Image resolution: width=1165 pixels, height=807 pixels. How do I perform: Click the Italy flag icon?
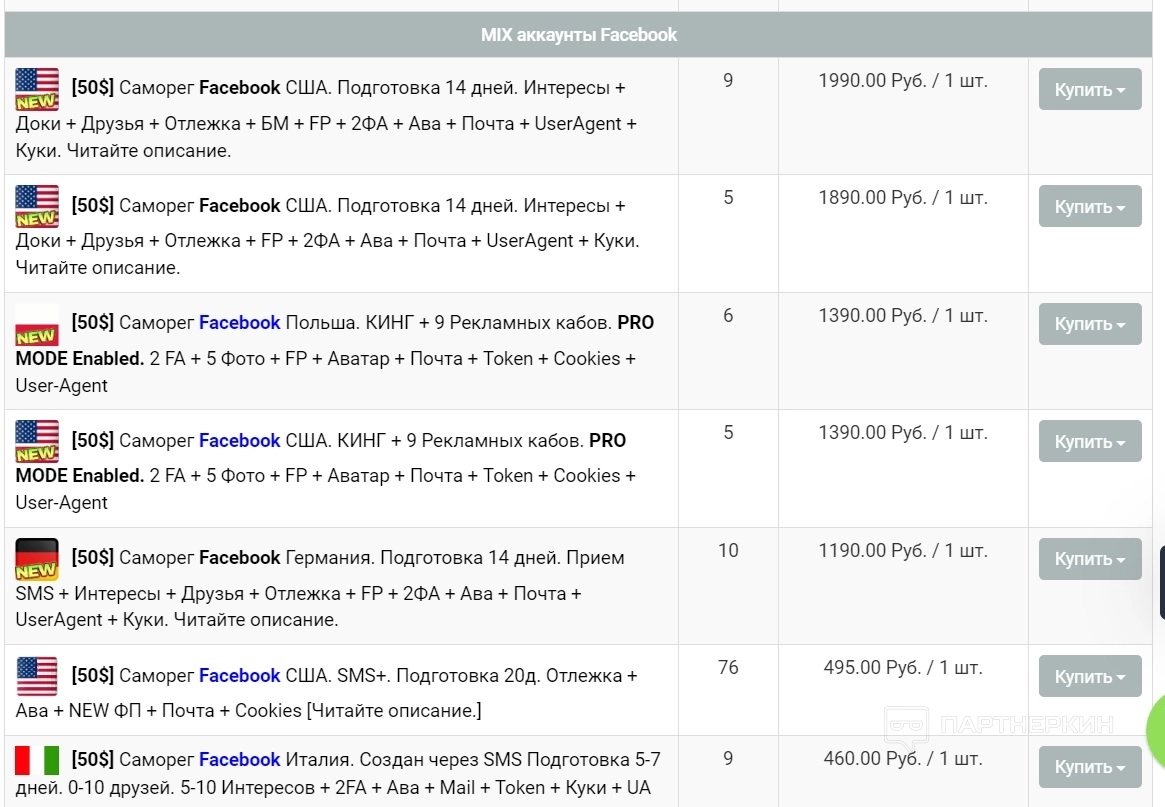coord(37,760)
